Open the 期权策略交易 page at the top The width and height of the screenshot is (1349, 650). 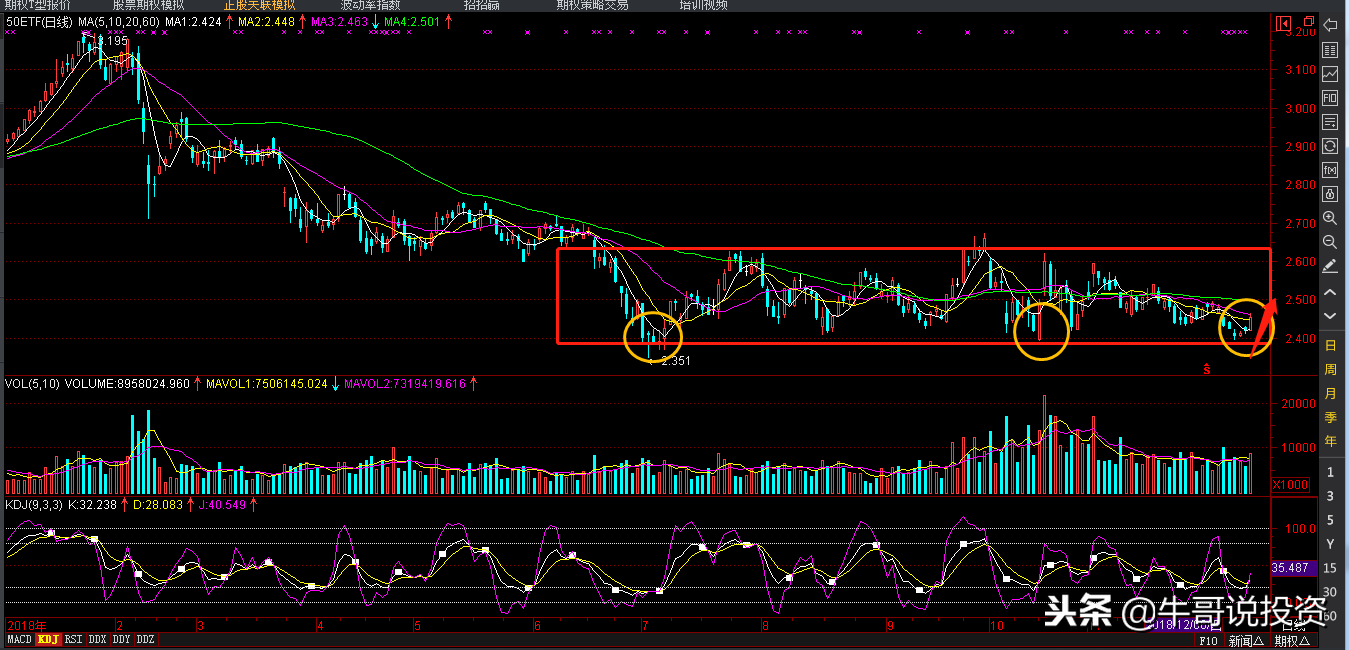(592, 4)
